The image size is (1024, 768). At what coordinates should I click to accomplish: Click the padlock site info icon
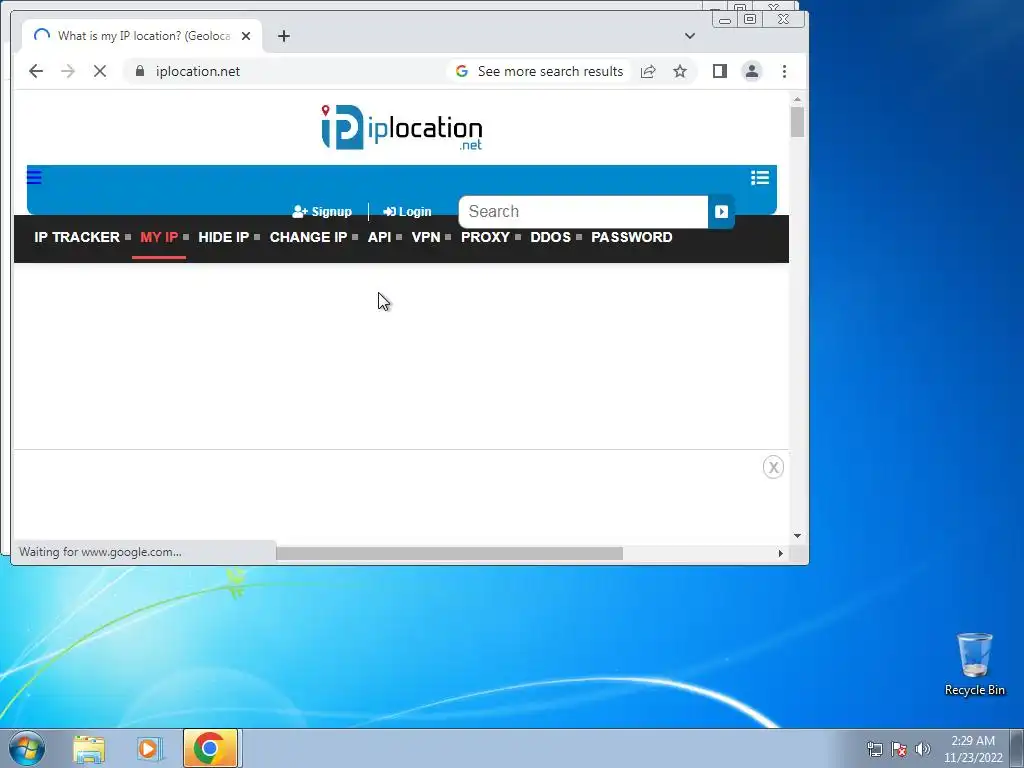pos(140,71)
